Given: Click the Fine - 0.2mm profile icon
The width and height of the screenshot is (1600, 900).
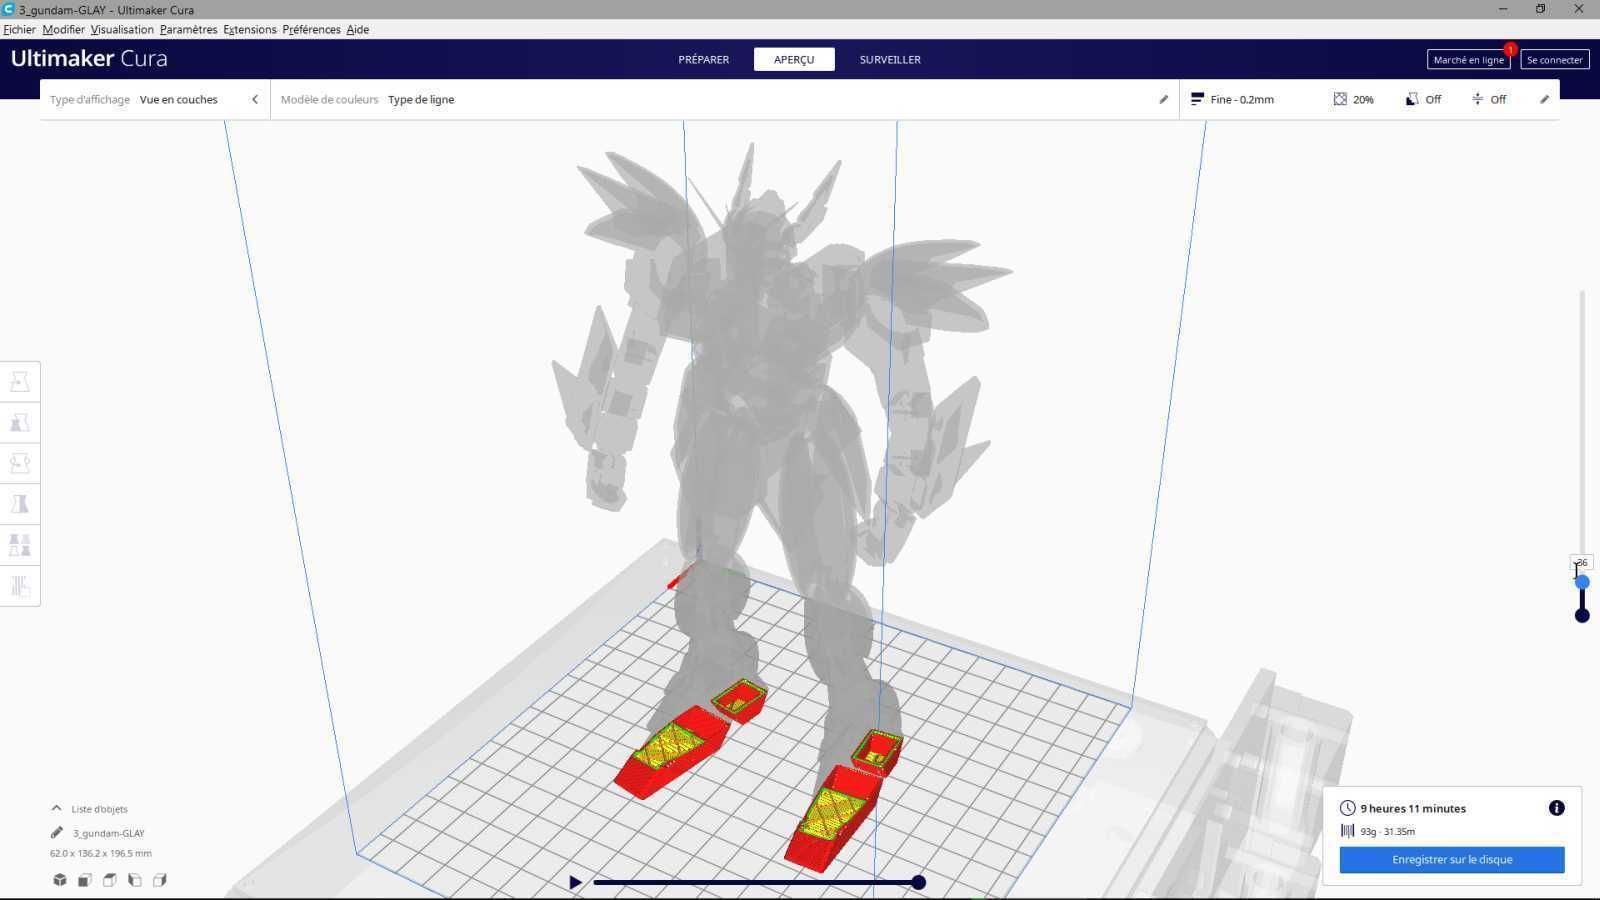Looking at the screenshot, I should [1197, 99].
